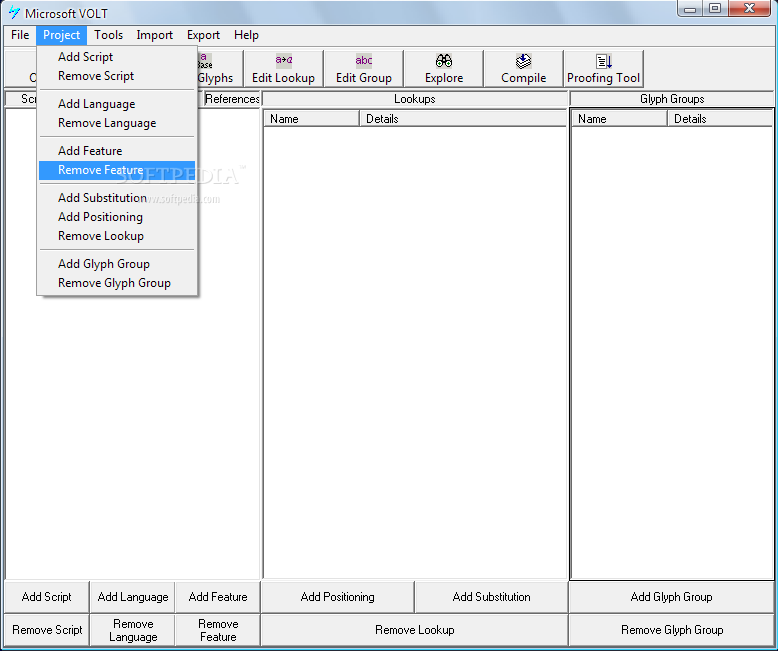
Task: Click the bottom Add Language button
Action: pyautogui.click(x=132, y=597)
